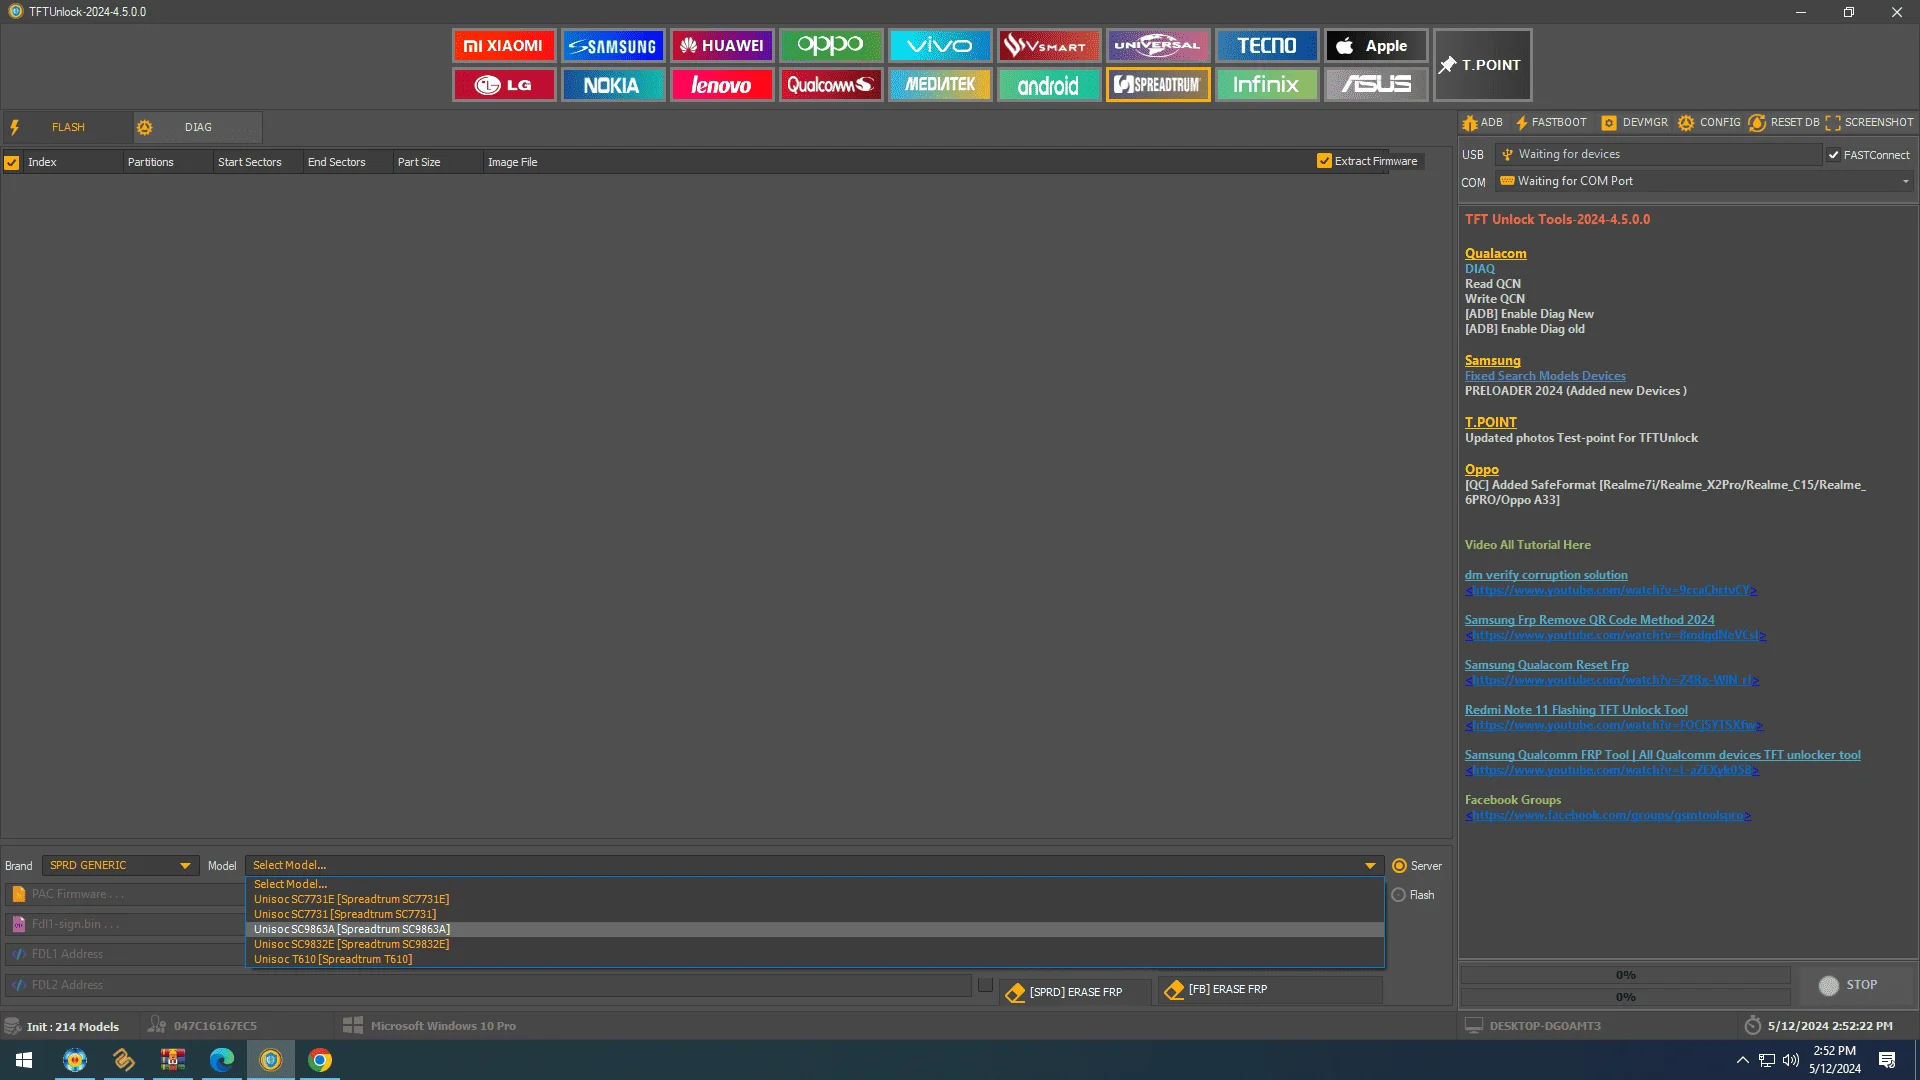Click the USB waiting for devices field
The width and height of the screenshot is (1920, 1080).
click(1658, 154)
